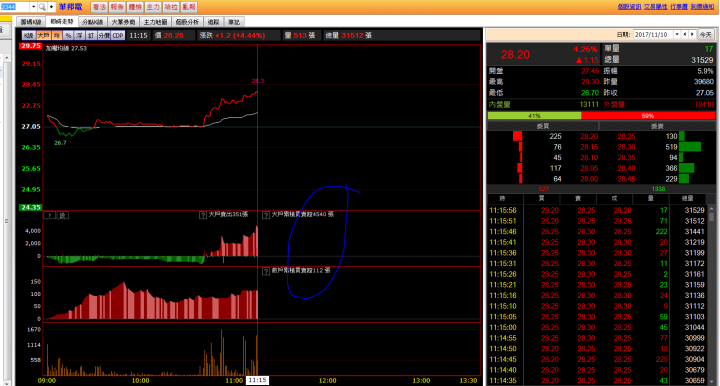Click the question mark icon beside 大戶累積買賣超4540張
This screenshot has height=386, width=720.
(266, 215)
